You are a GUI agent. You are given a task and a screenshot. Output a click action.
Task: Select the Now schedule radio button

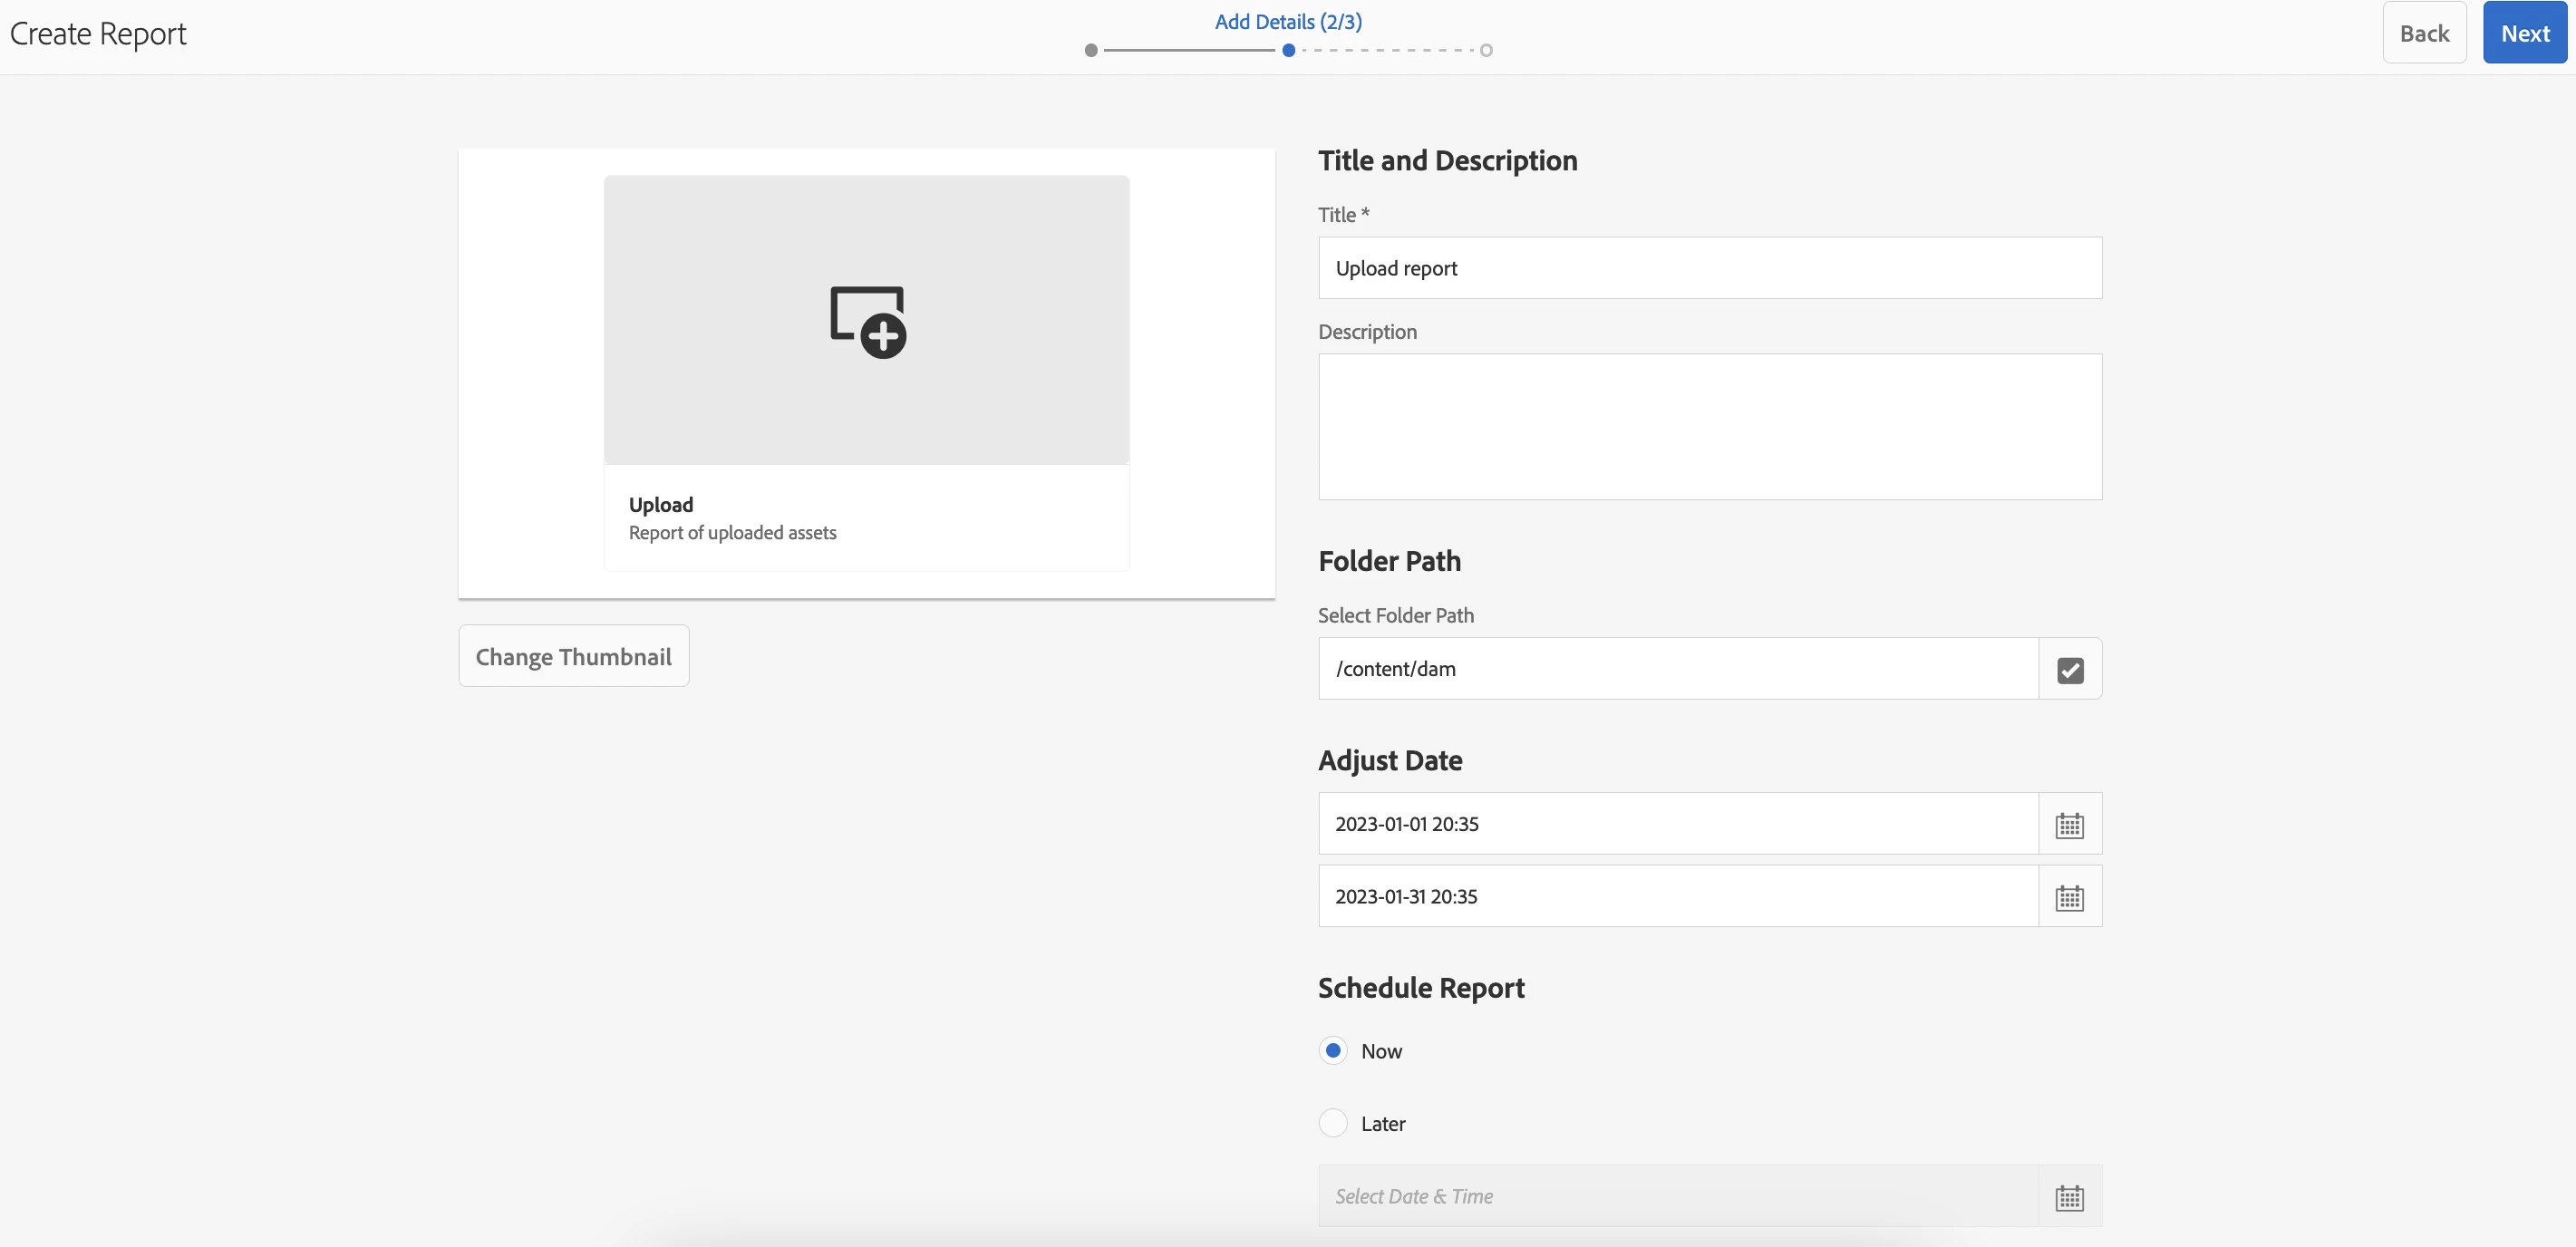pyautogui.click(x=1333, y=1050)
